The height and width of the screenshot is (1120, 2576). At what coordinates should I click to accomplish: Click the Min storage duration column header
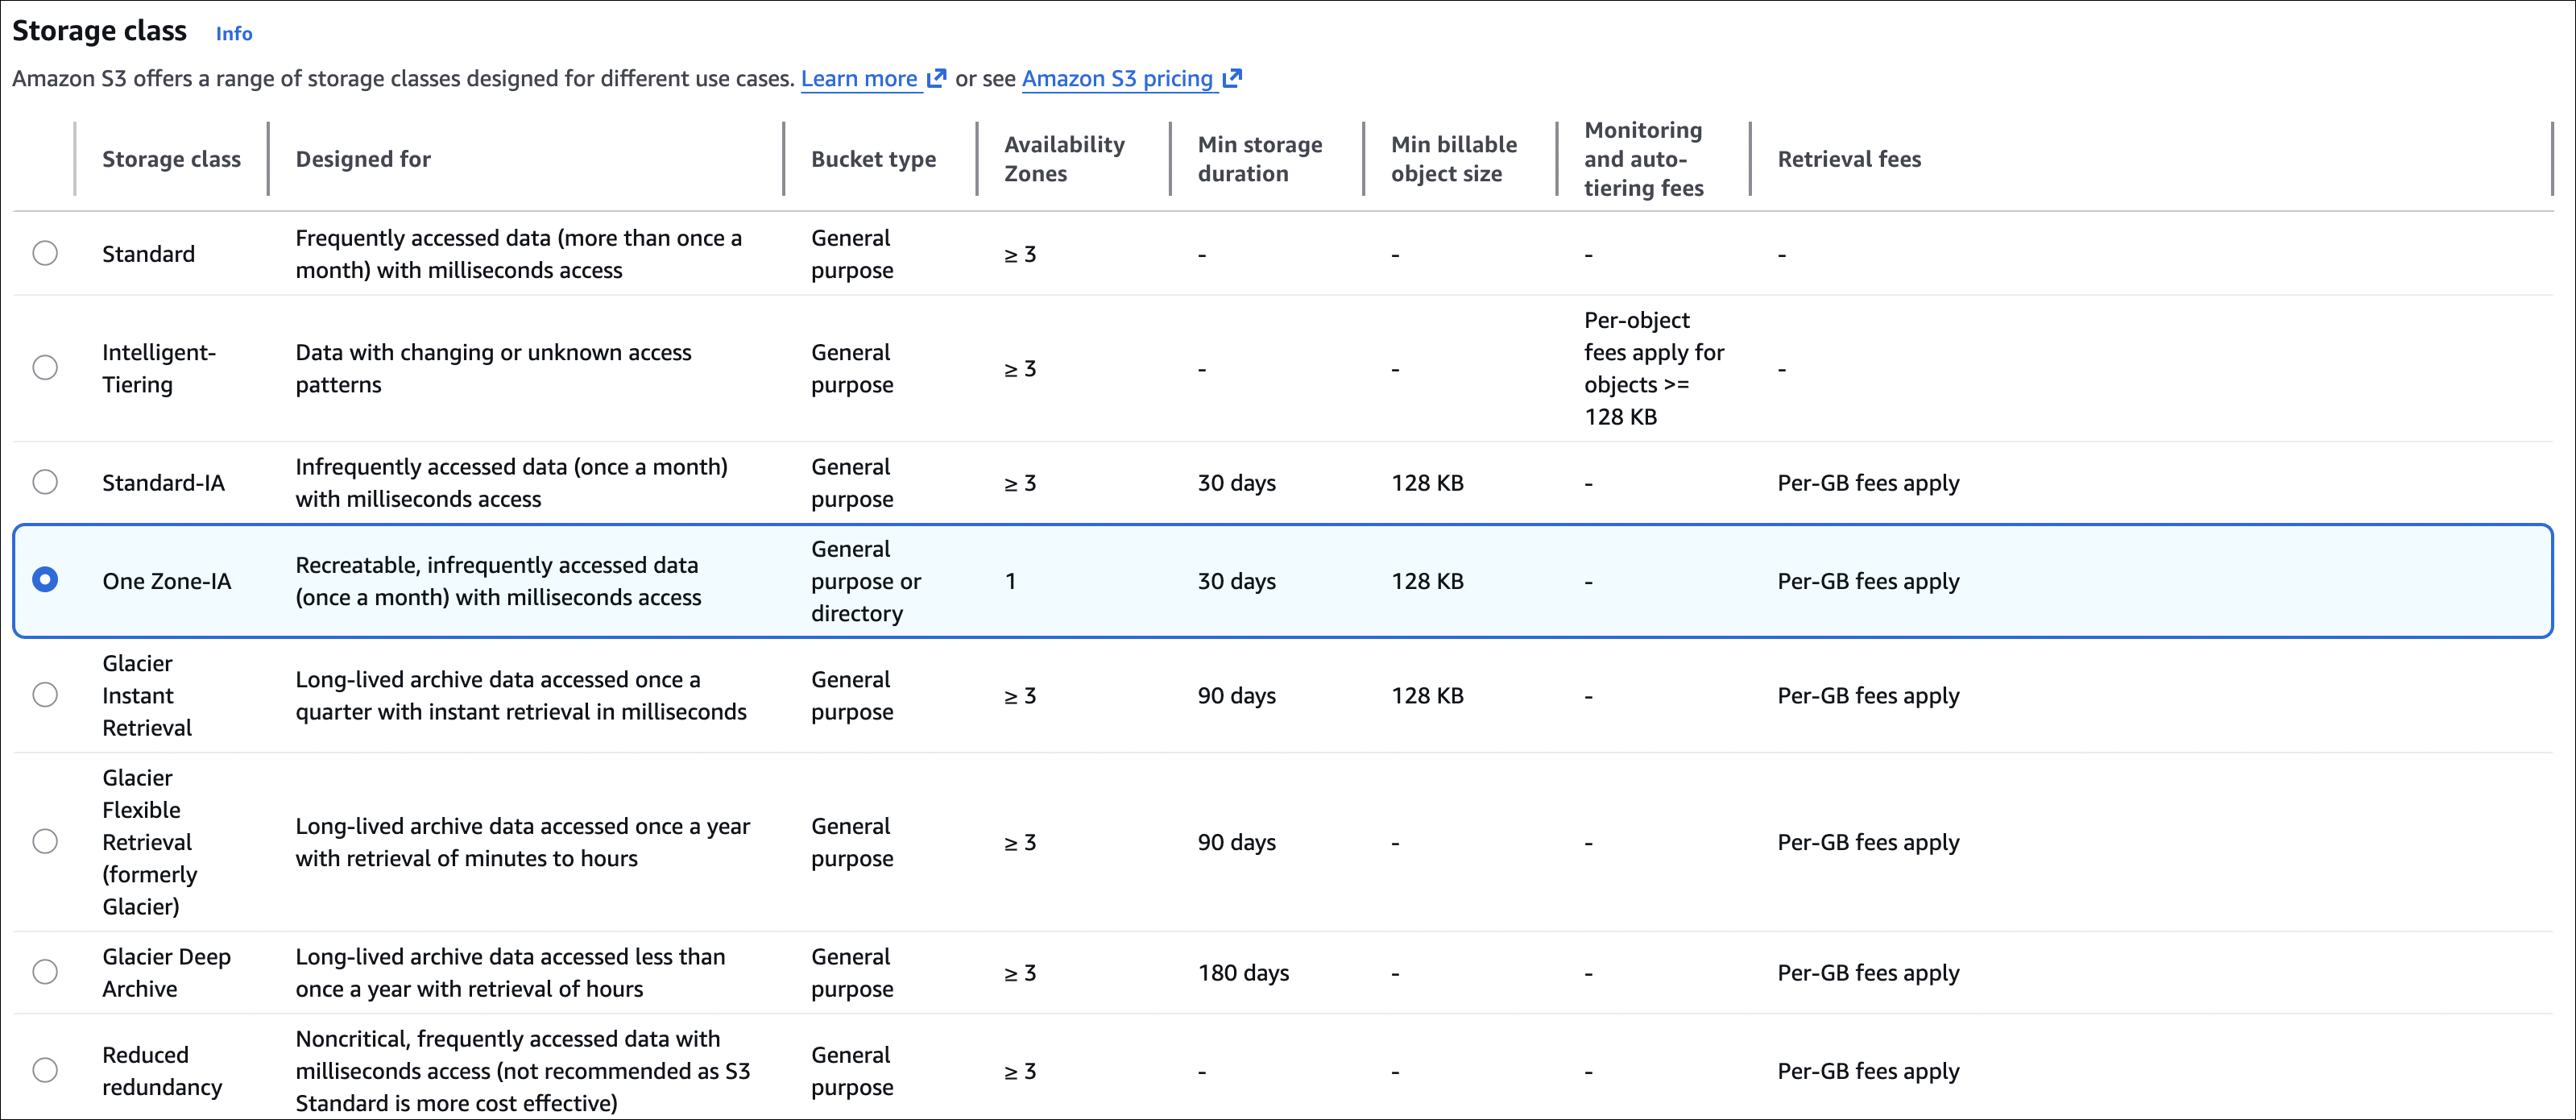(x=1259, y=159)
